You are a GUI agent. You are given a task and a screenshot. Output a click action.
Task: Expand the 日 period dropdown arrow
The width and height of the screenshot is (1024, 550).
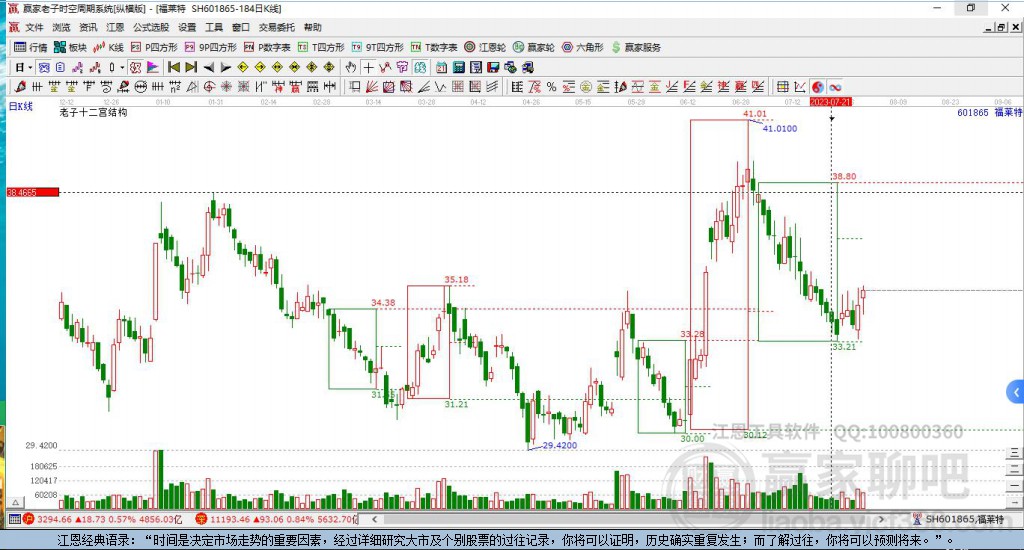[x=30, y=67]
